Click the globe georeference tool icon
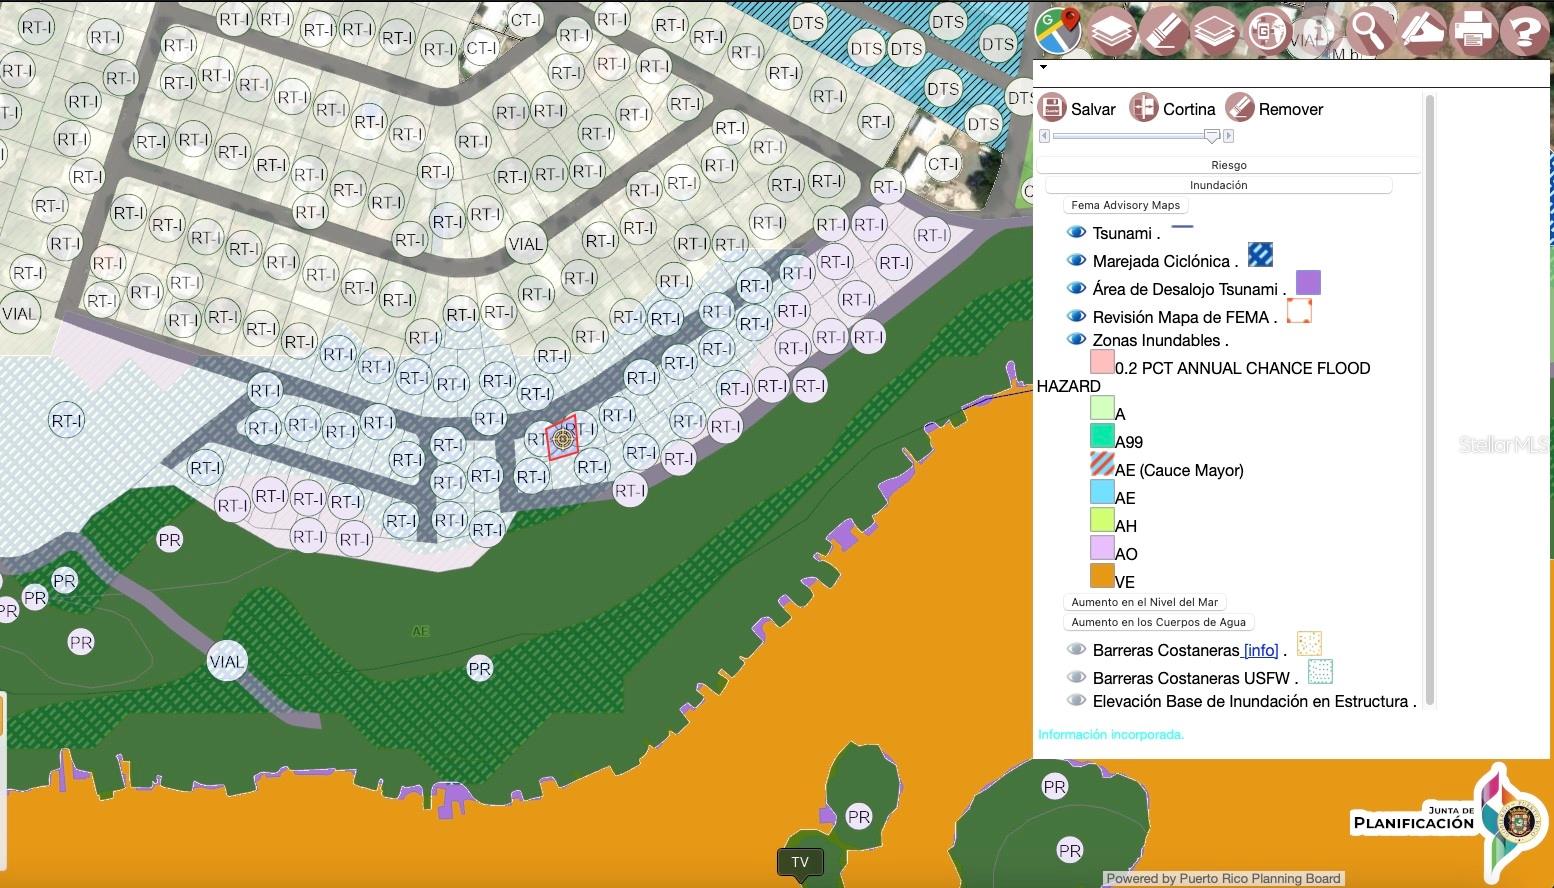 1267,32
